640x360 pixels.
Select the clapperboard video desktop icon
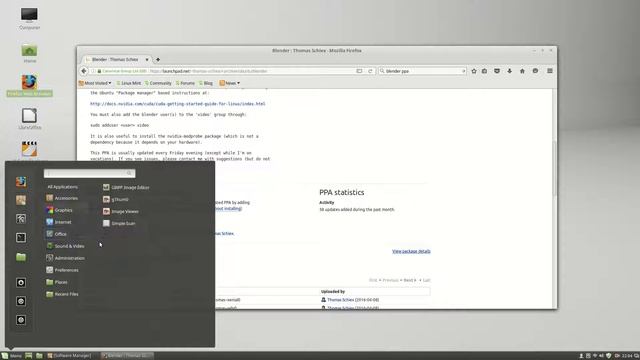[29, 149]
